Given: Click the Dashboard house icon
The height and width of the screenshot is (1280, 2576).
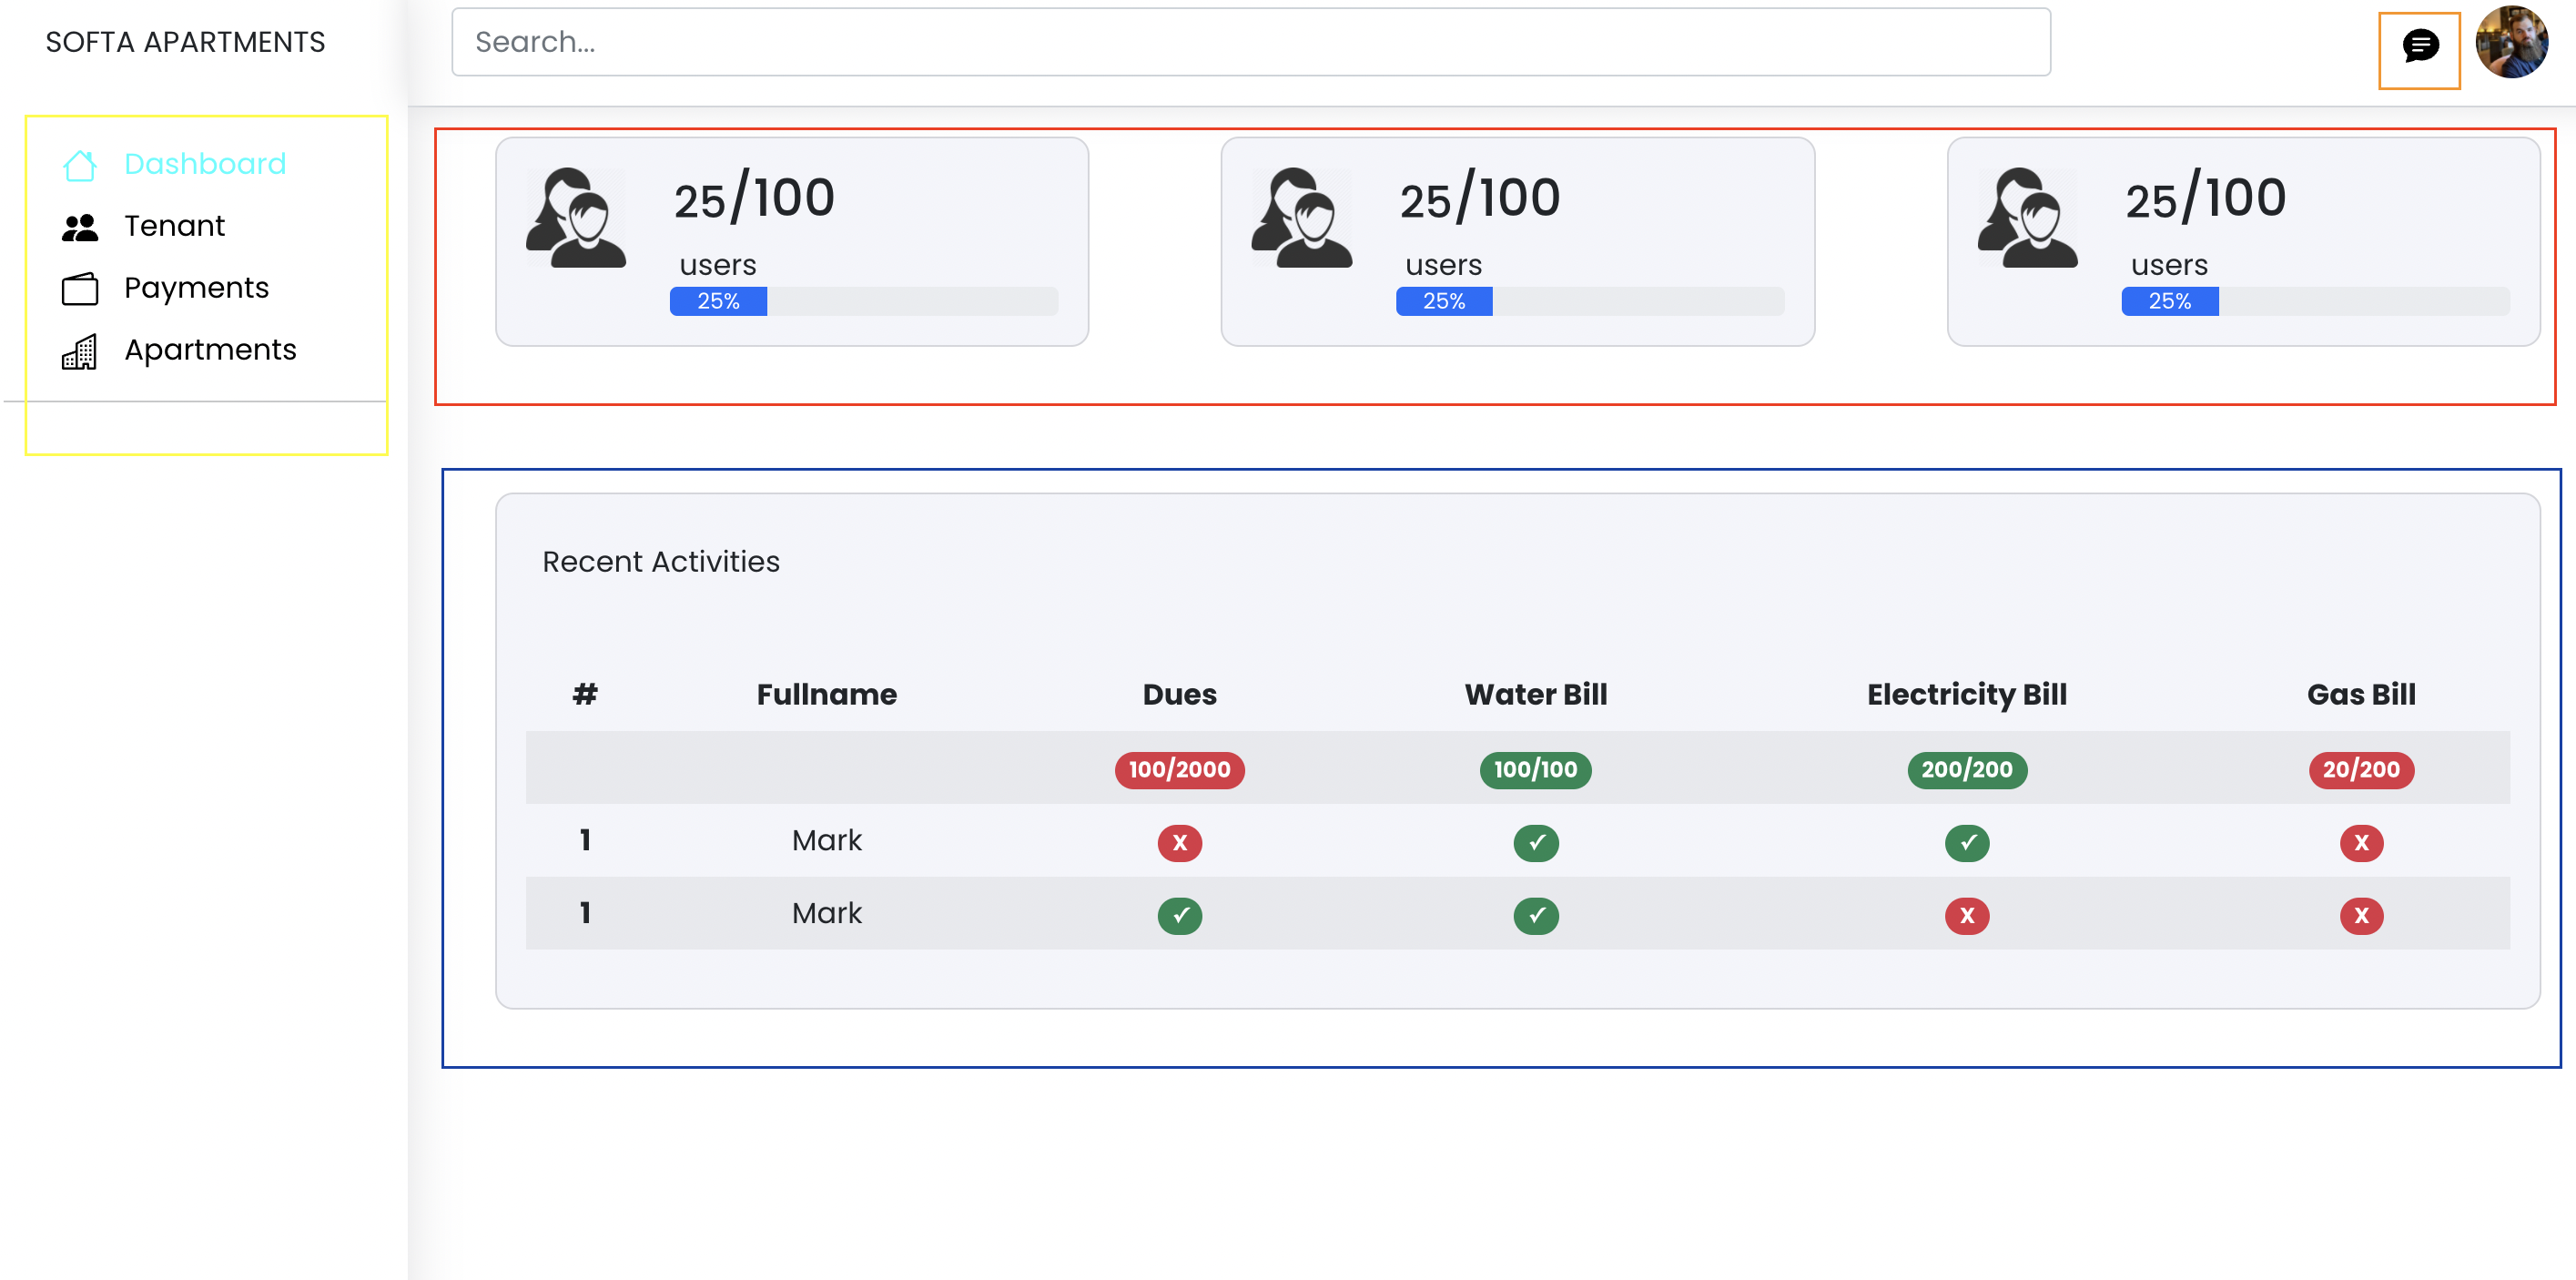Looking at the screenshot, I should pos(80,165).
